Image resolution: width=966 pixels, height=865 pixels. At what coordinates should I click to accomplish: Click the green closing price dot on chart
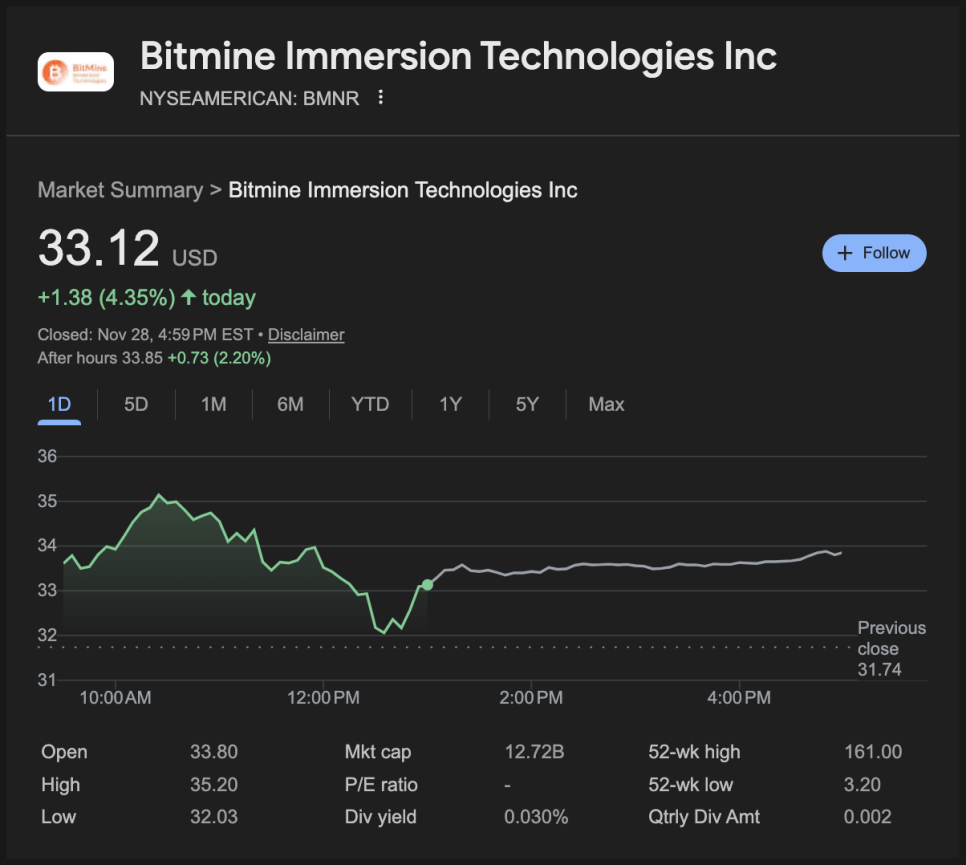pyautogui.click(x=428, y=584)
